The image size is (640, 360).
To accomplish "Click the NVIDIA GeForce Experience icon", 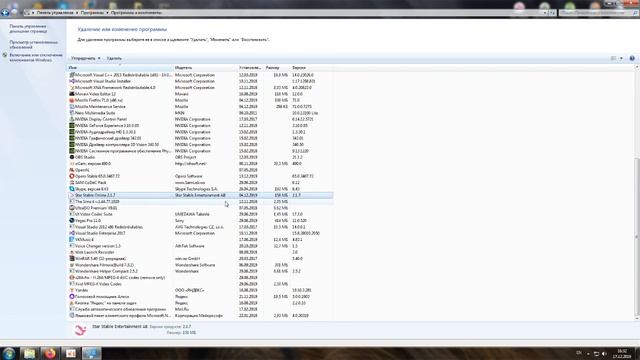I will 72,125.
